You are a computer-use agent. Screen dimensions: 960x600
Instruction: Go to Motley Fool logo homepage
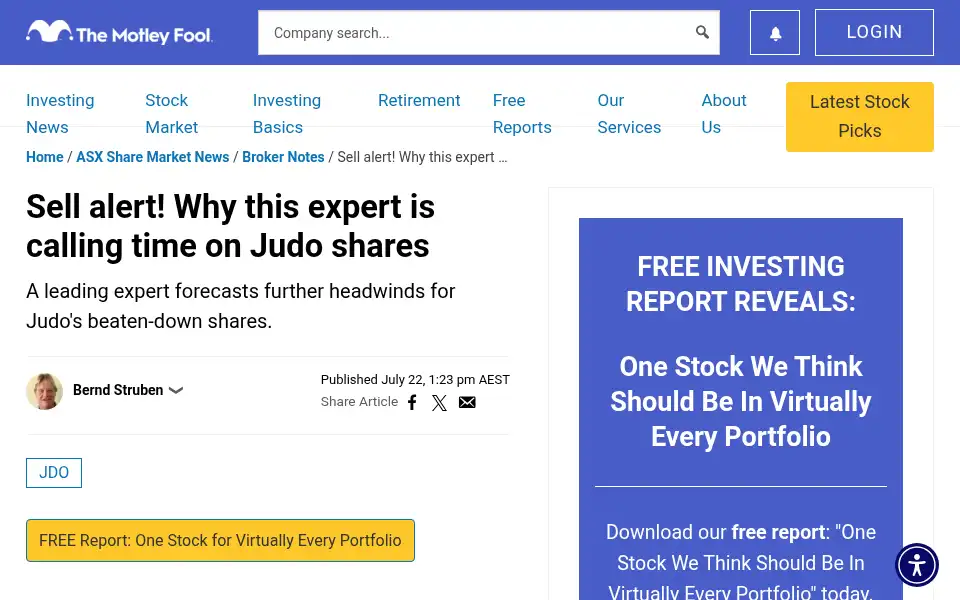click(119, 32)
